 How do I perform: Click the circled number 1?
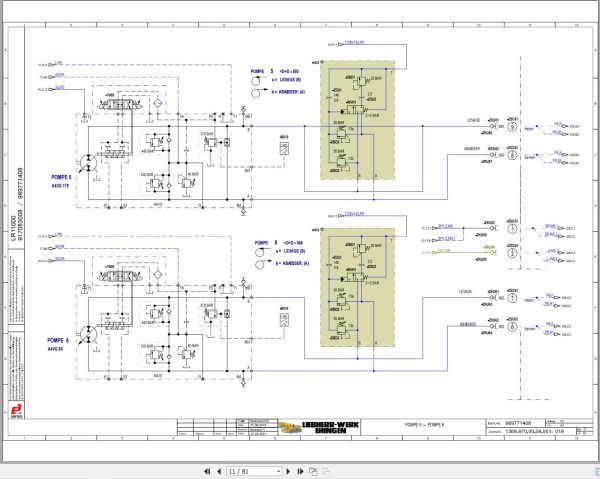(x=512, y=229)
